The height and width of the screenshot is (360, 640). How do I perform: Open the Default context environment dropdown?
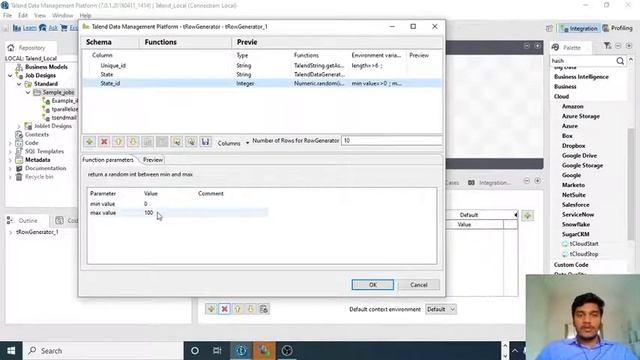coord(441,309)
